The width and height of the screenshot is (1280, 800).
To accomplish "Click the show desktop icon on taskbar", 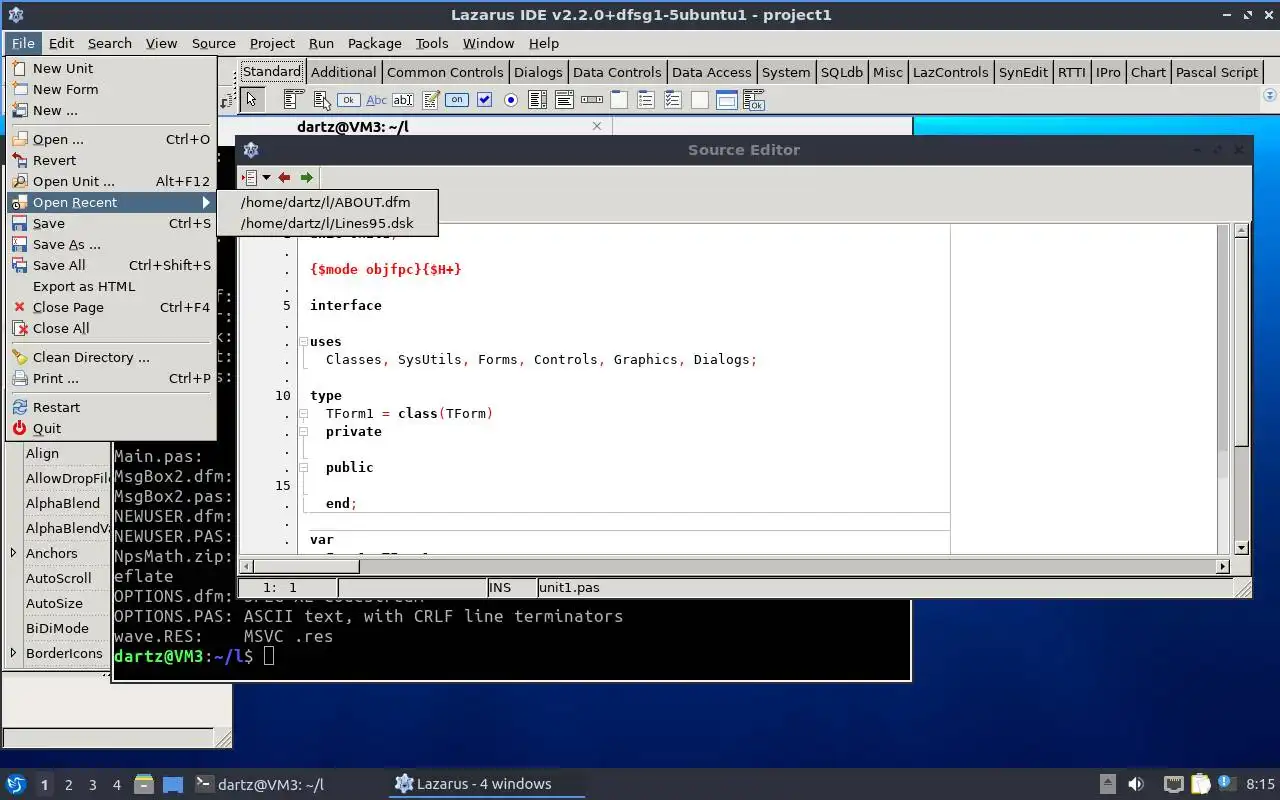I will click(x=173, y=784).
